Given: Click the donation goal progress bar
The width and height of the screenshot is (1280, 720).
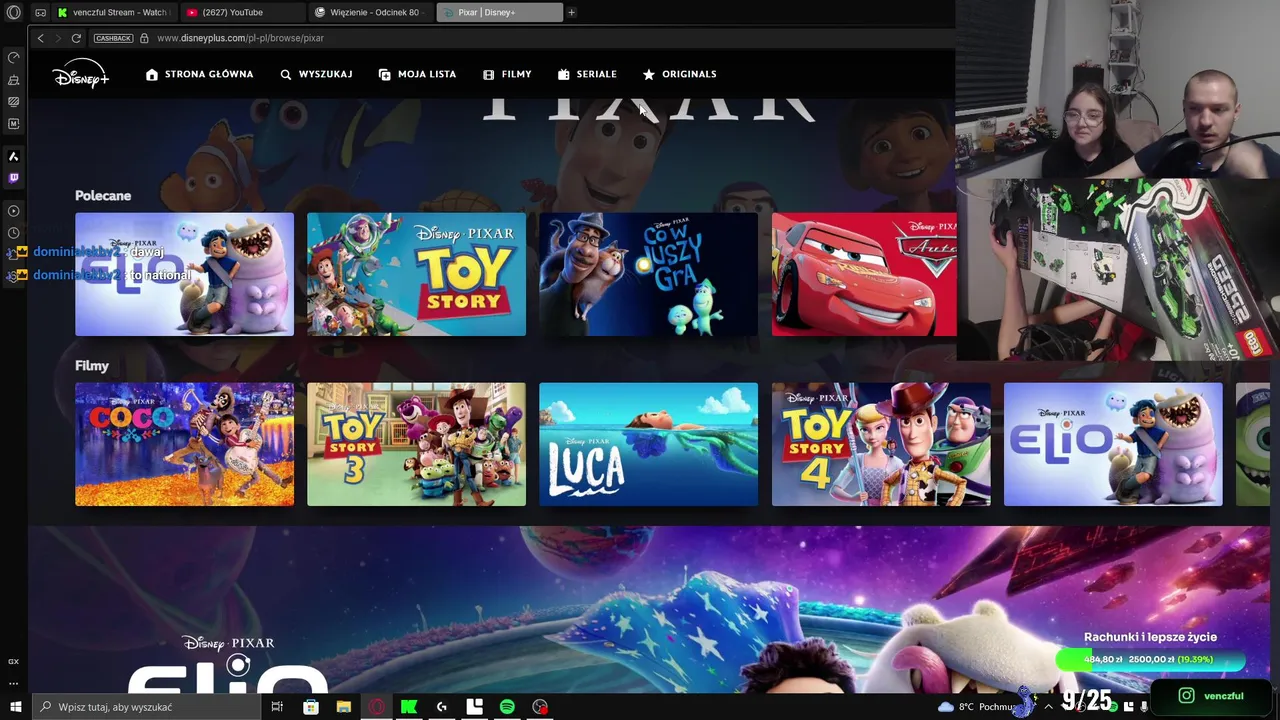Looking at the screenshot, I should tap(1151, 660).
